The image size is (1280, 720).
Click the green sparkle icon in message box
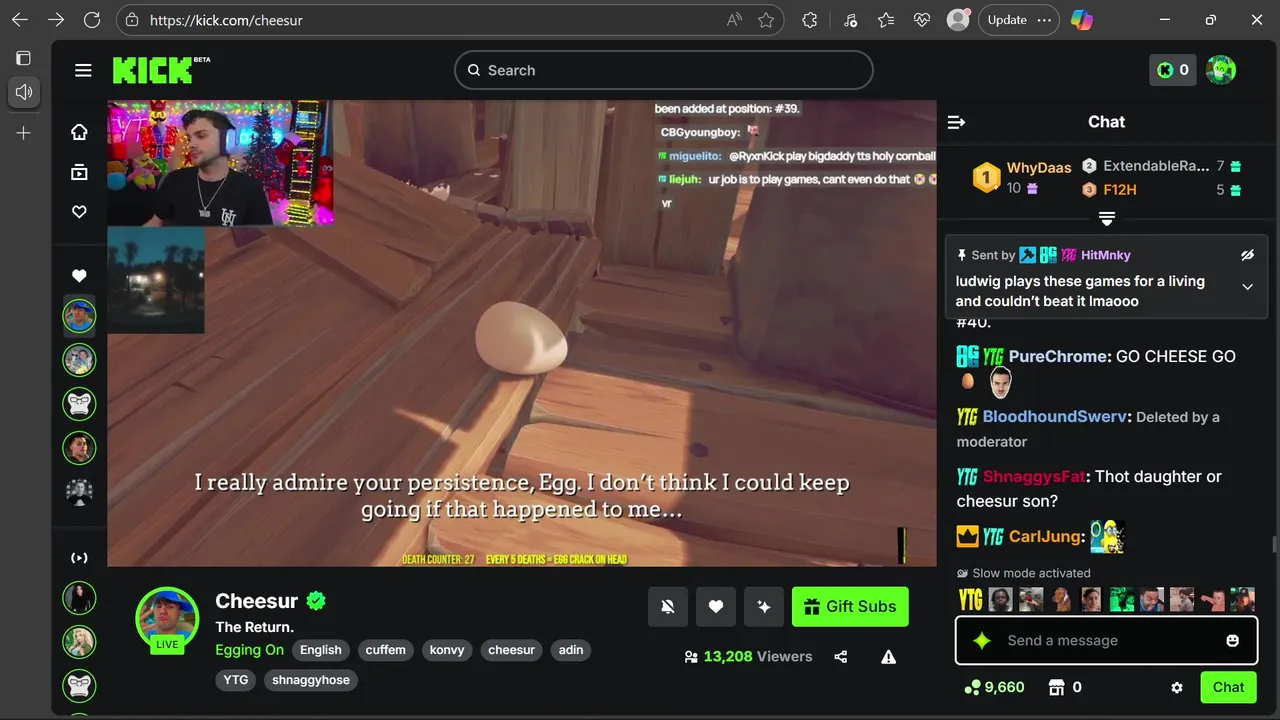982,641
